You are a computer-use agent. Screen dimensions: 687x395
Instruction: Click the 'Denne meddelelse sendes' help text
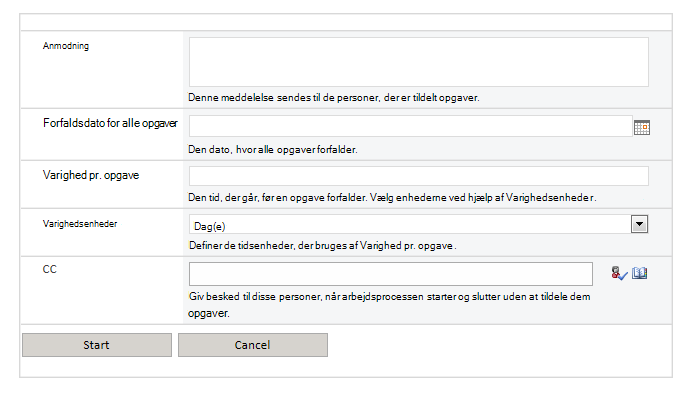coord(334,98)
